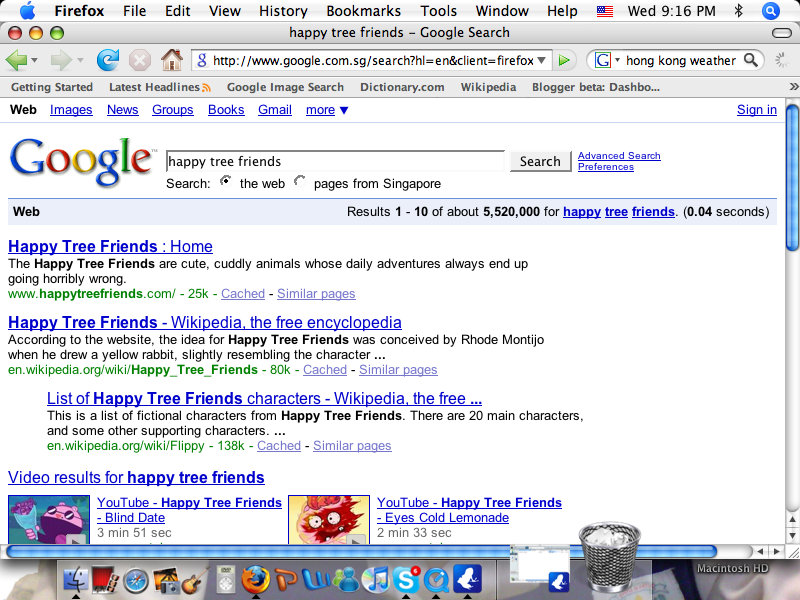Open PowerPoint from the Dock
Image resolution: width=800 pixels, height=600 pixels.
click(286, 580)
